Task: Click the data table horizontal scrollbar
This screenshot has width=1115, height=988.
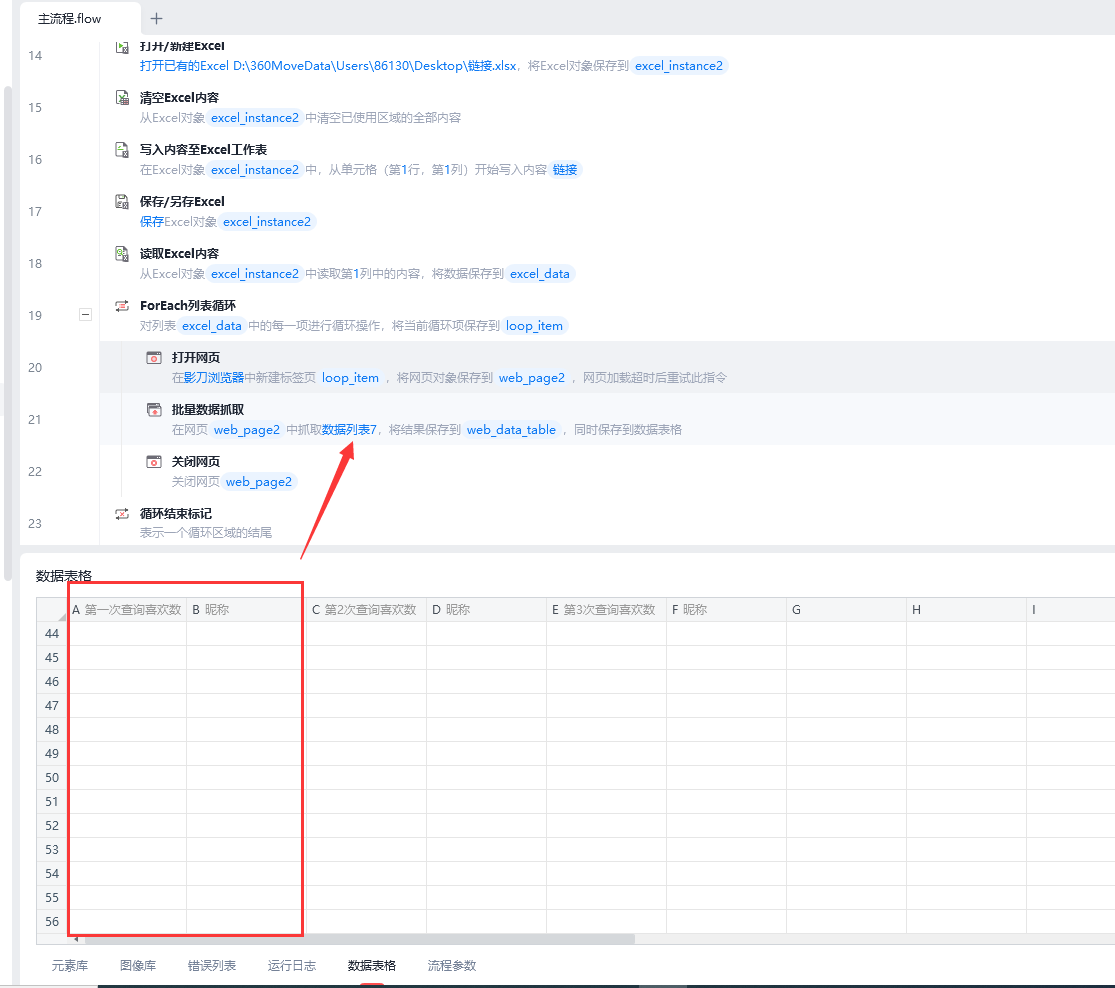Action: [359, 939]
